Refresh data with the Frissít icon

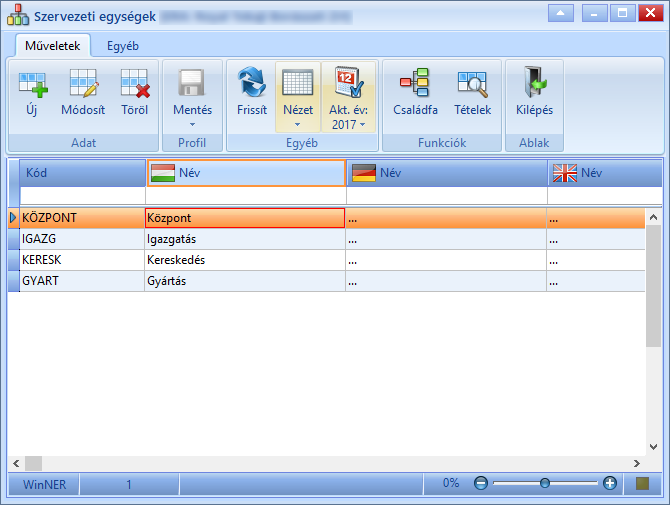(x=252, y=82)
